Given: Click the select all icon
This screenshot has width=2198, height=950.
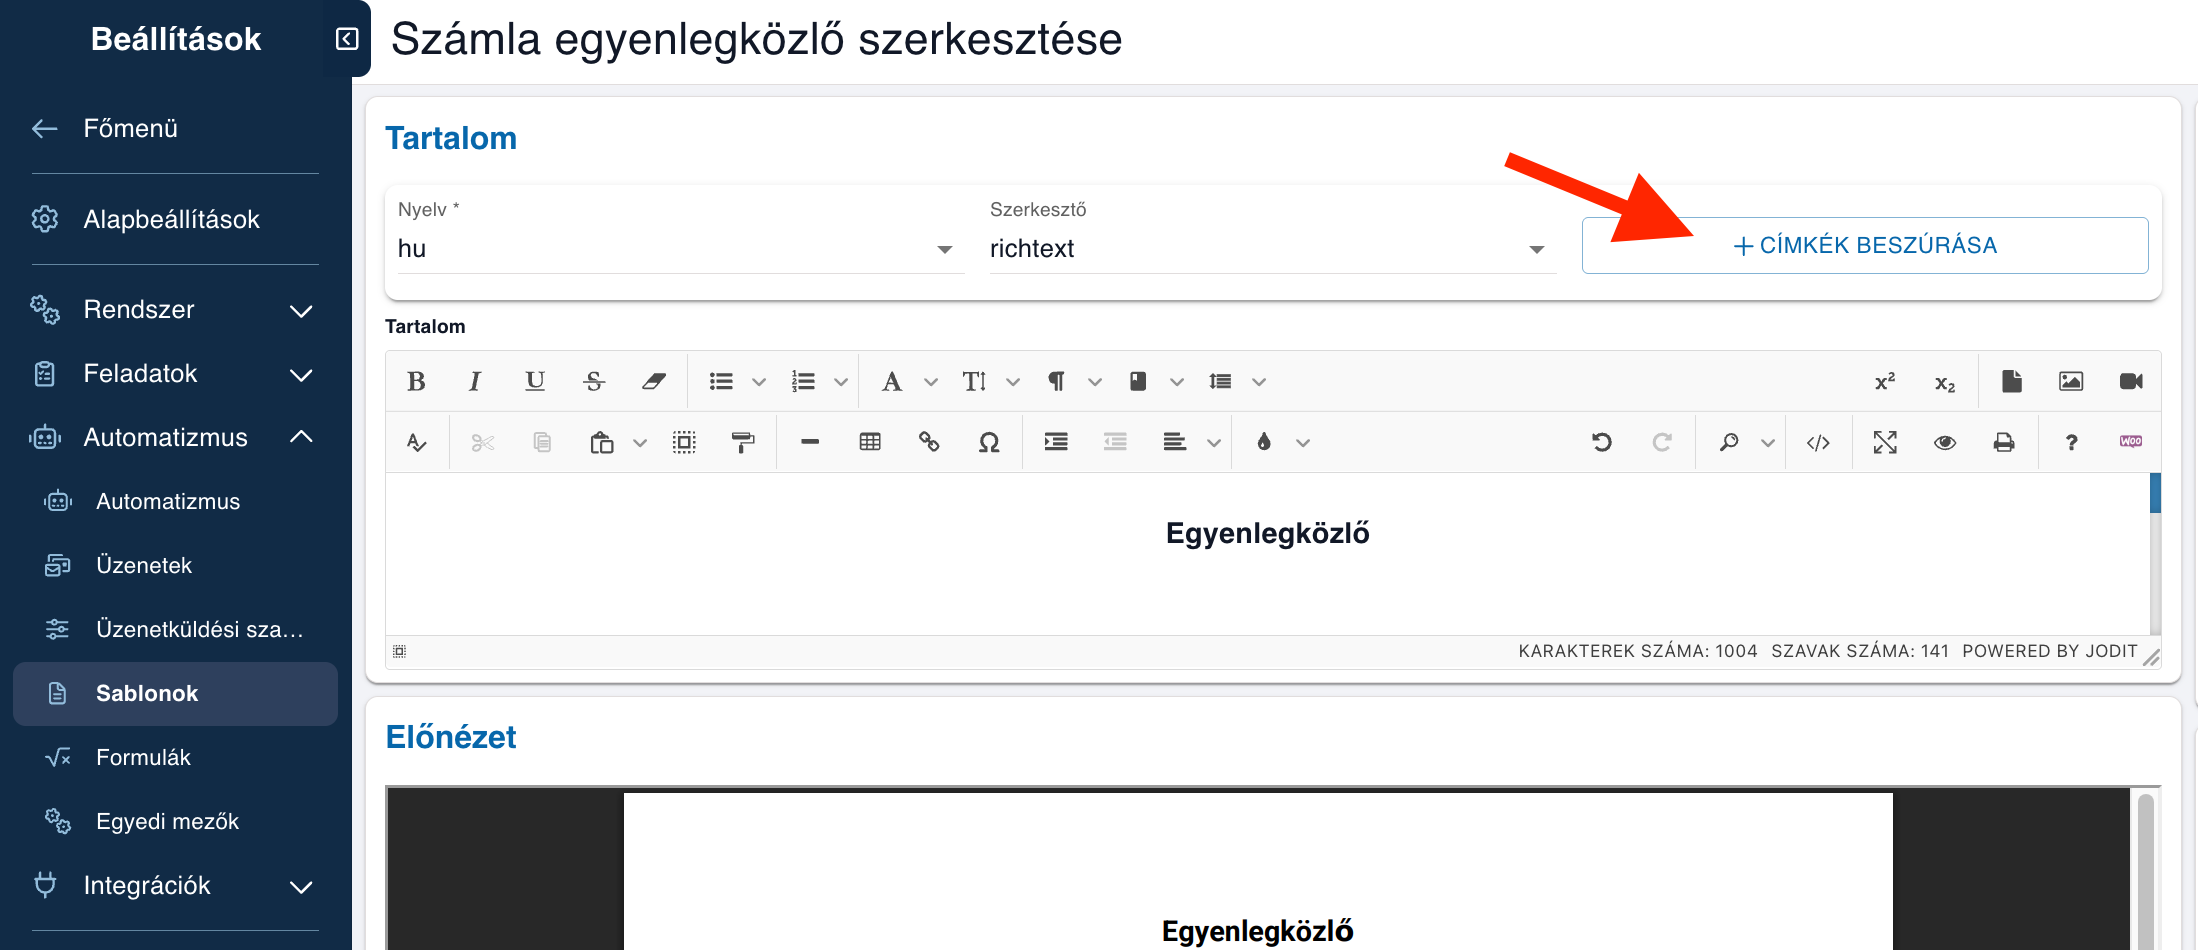Looking at the screenshot, I should [684, 442].
